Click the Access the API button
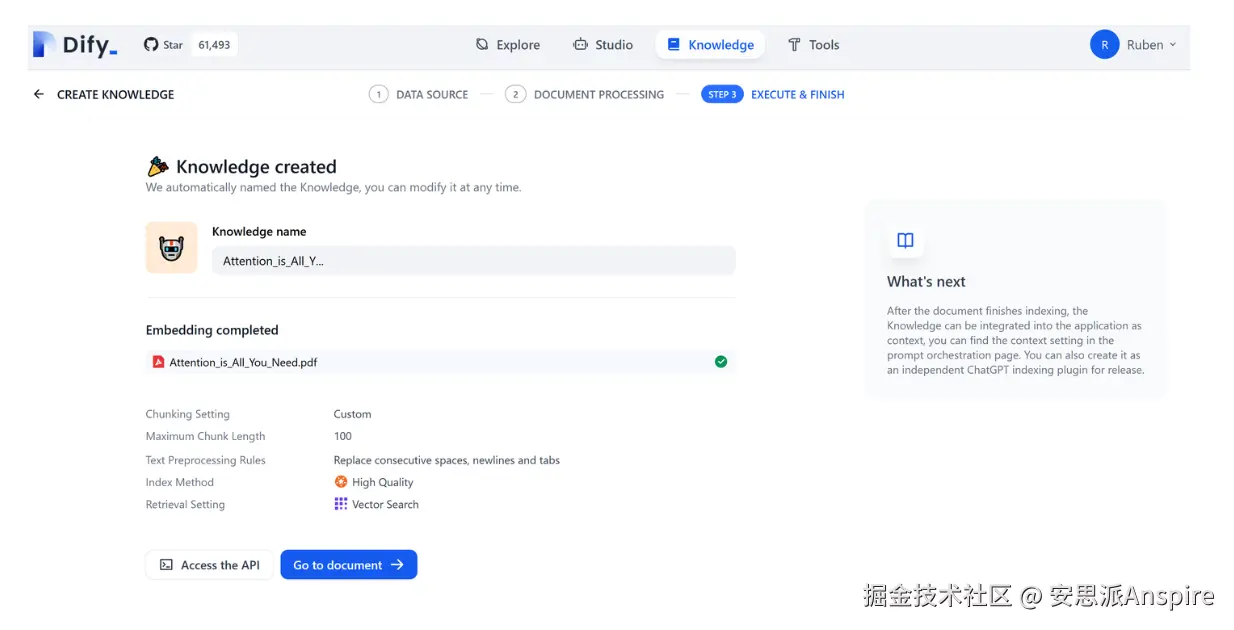 pyautogui.click(x=209, y=565)
